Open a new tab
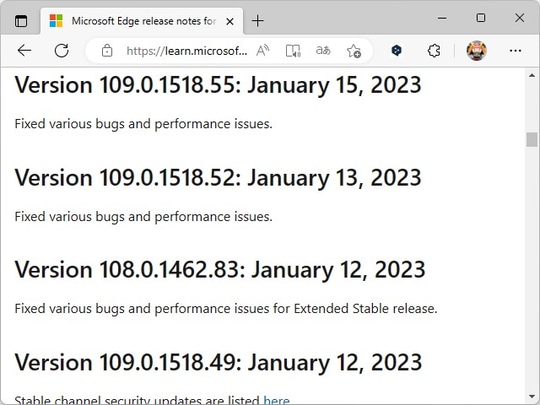This screenshot has width=540, height=405. coord(258,21)
